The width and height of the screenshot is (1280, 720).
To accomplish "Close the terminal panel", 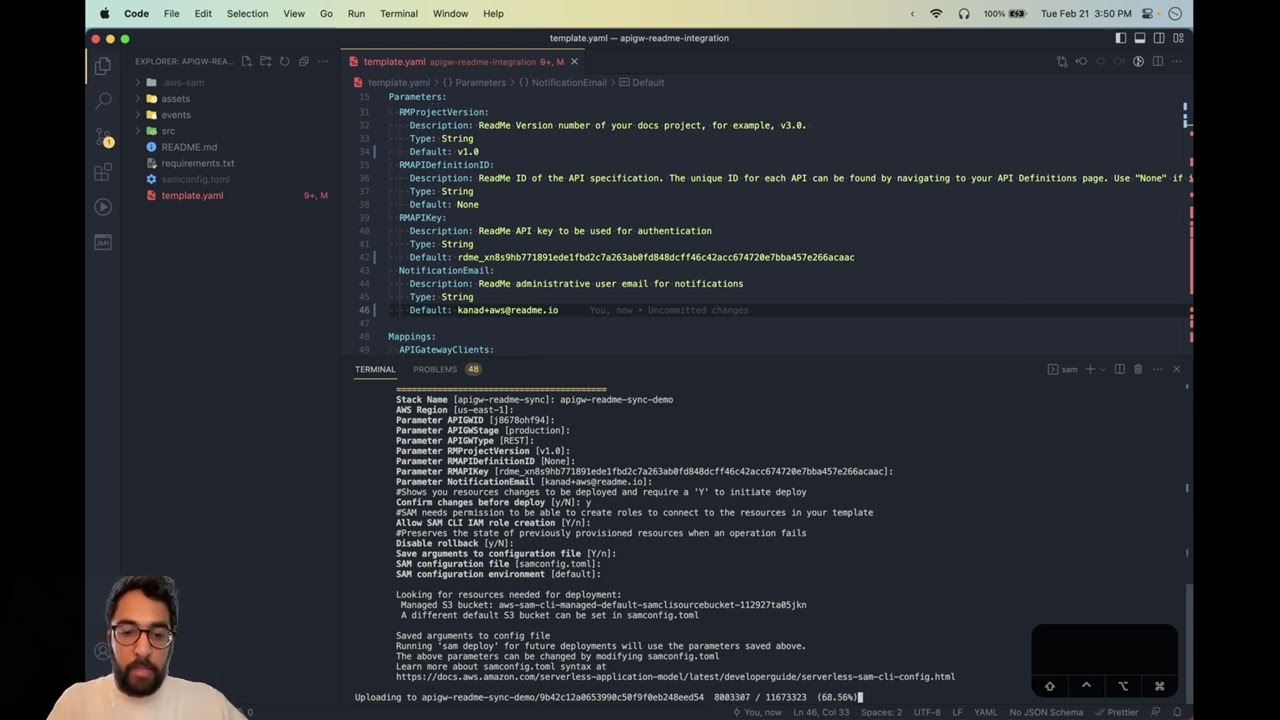I will click(1176, 369).
